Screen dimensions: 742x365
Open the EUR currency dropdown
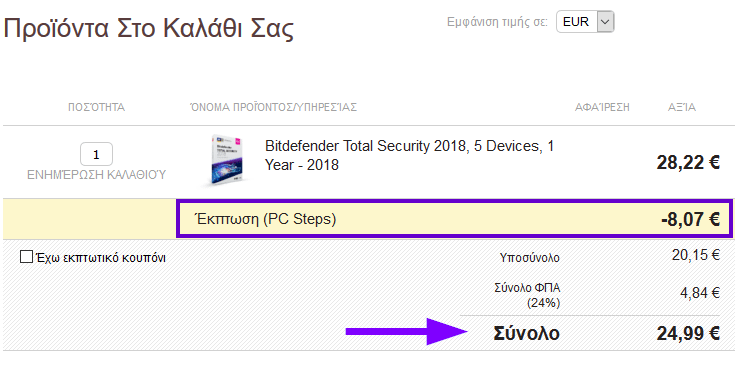585,22
